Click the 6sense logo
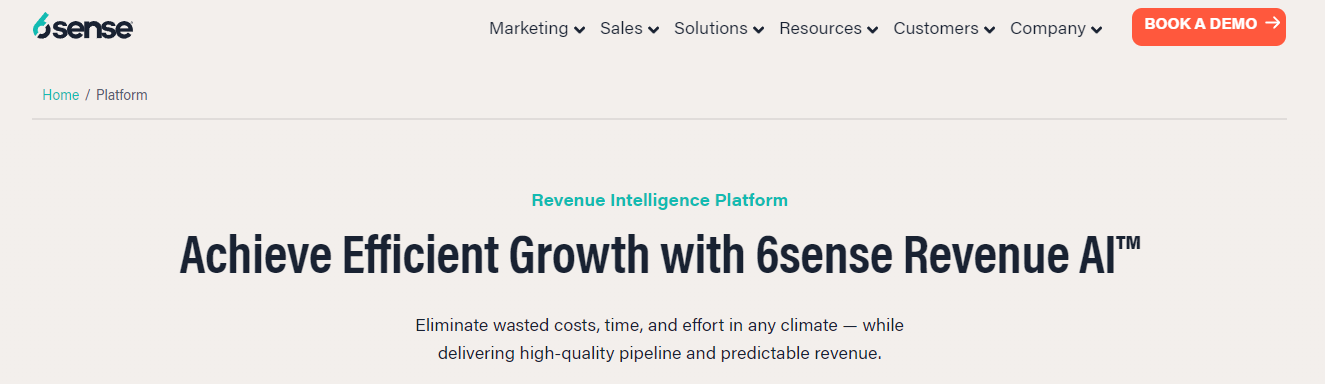 82,27
